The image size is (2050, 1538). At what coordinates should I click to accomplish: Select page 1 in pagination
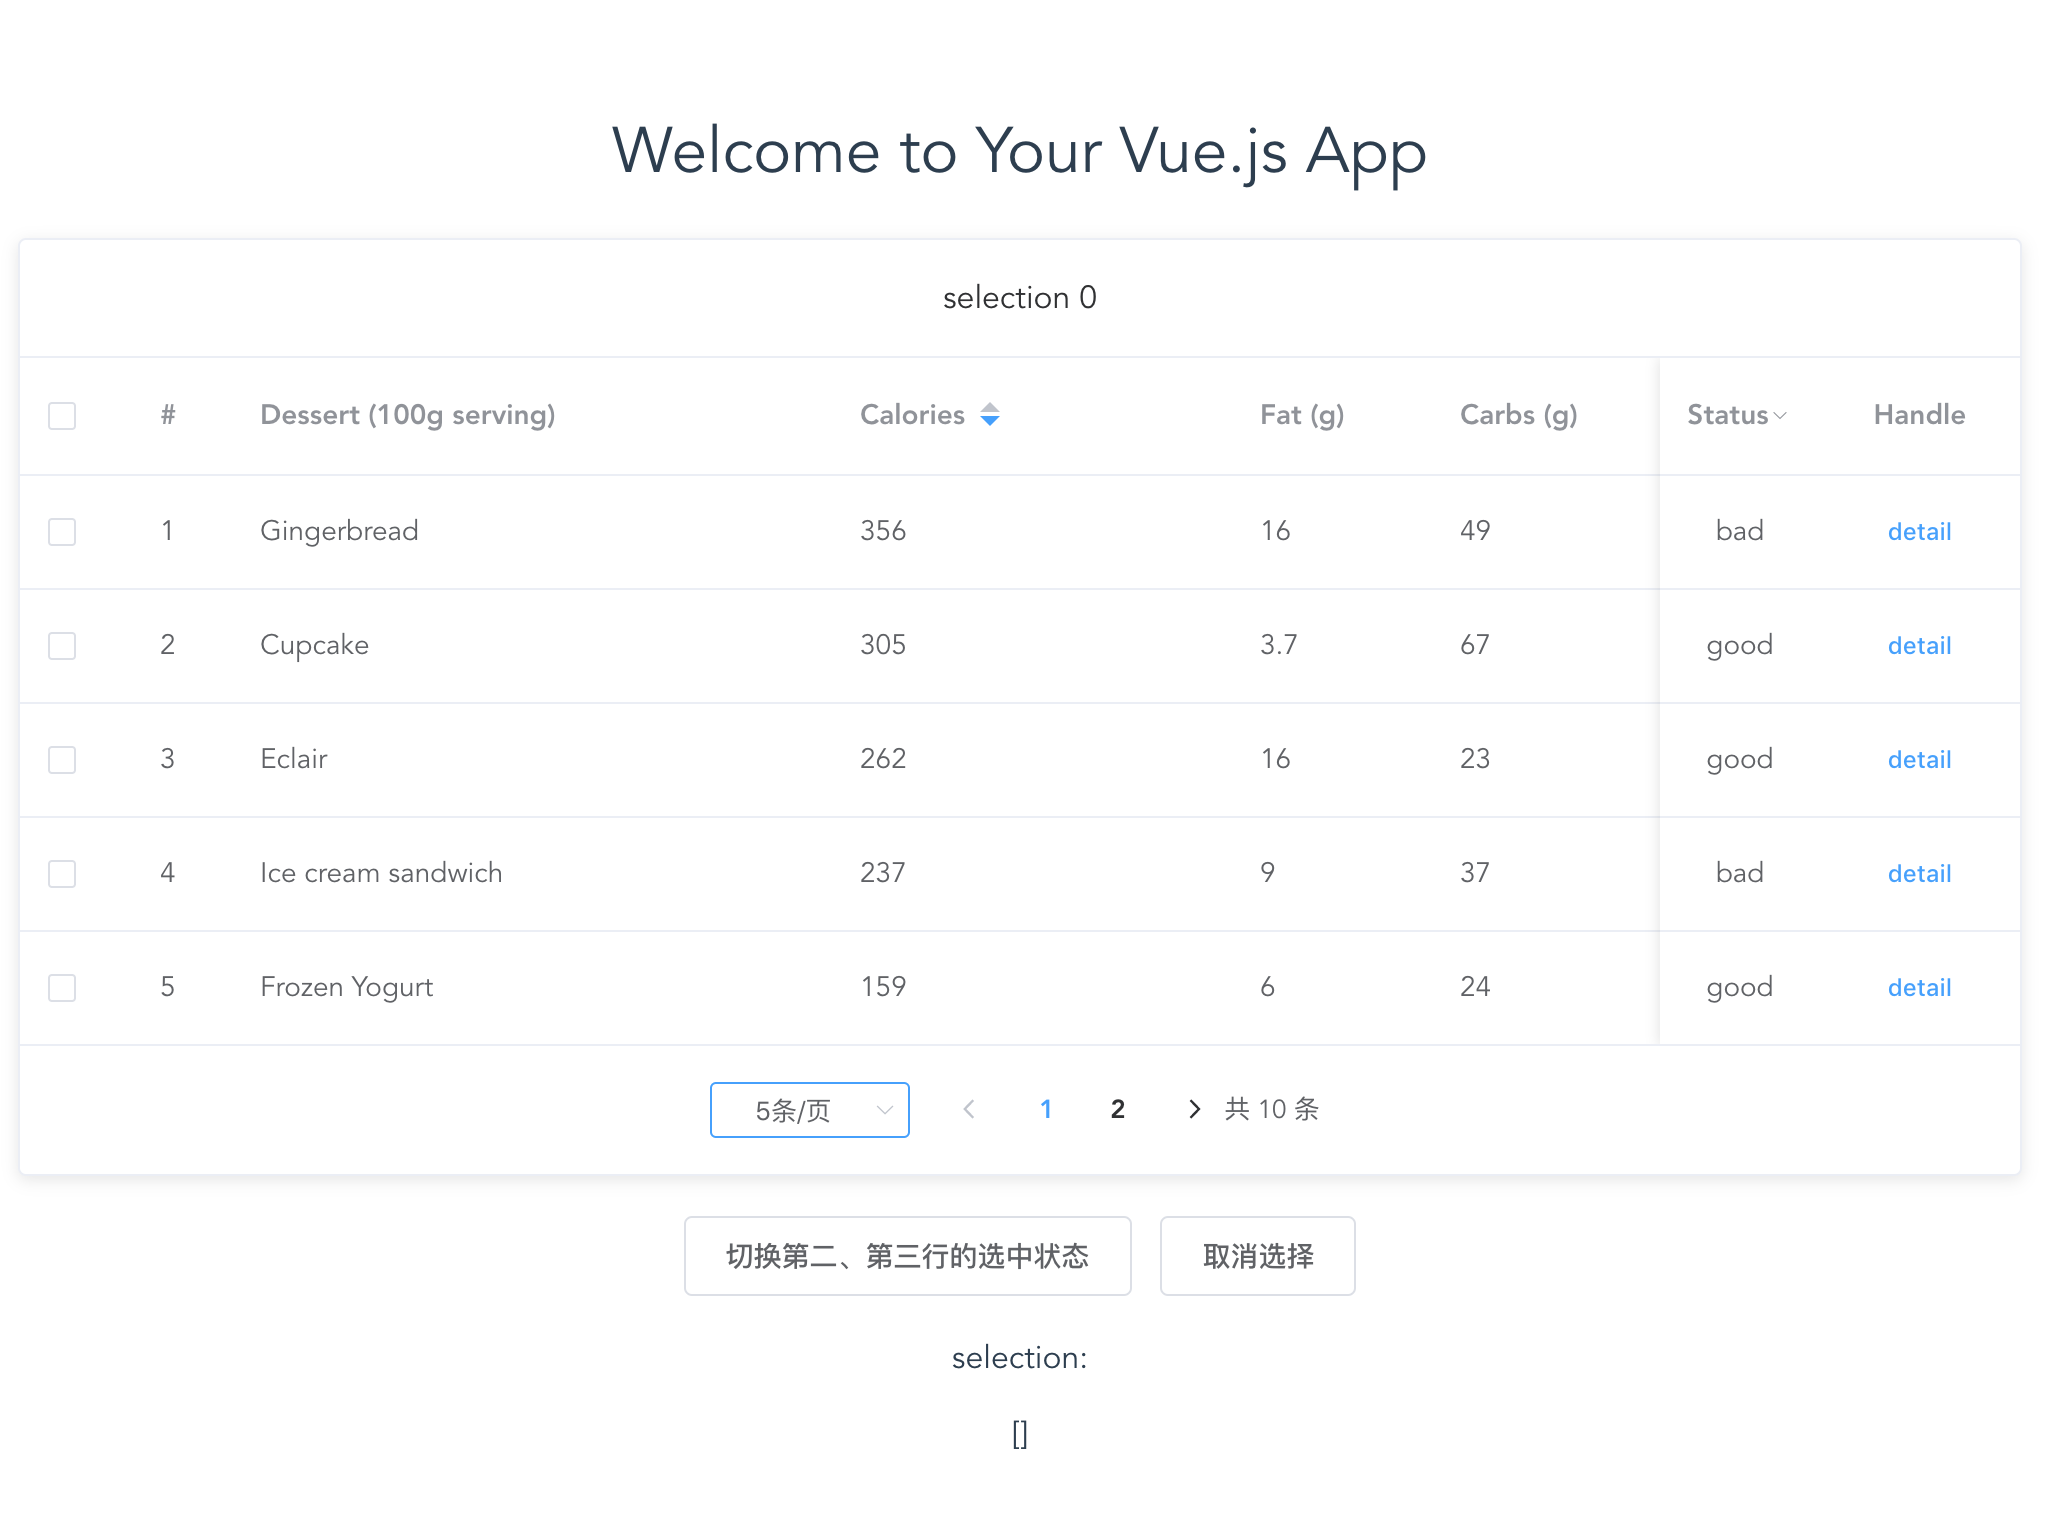[1045, 1109]
